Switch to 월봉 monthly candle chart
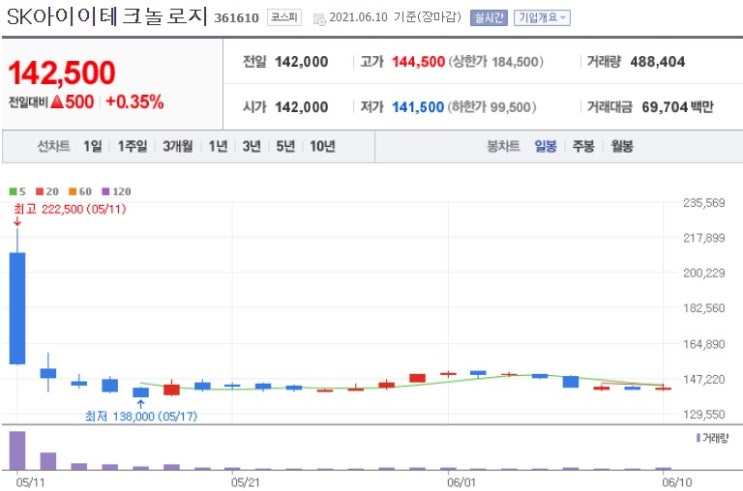 pyautogui.click(x=622, y=146)
